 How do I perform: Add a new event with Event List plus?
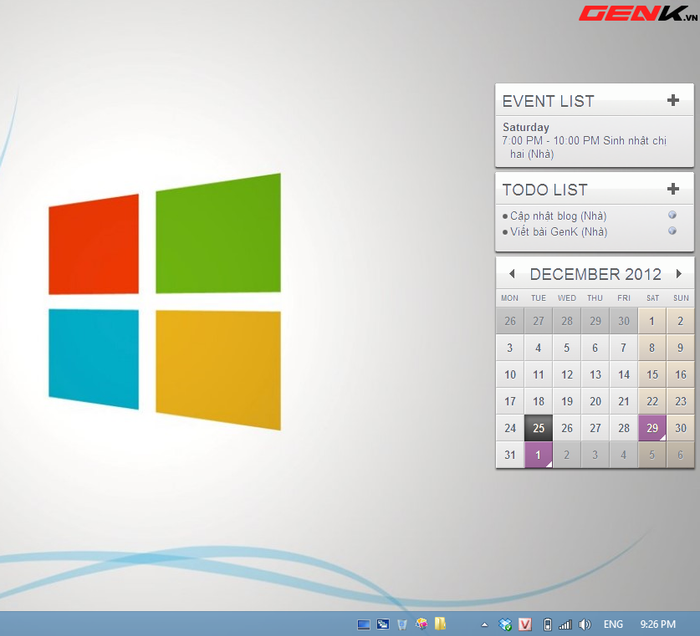673,100
